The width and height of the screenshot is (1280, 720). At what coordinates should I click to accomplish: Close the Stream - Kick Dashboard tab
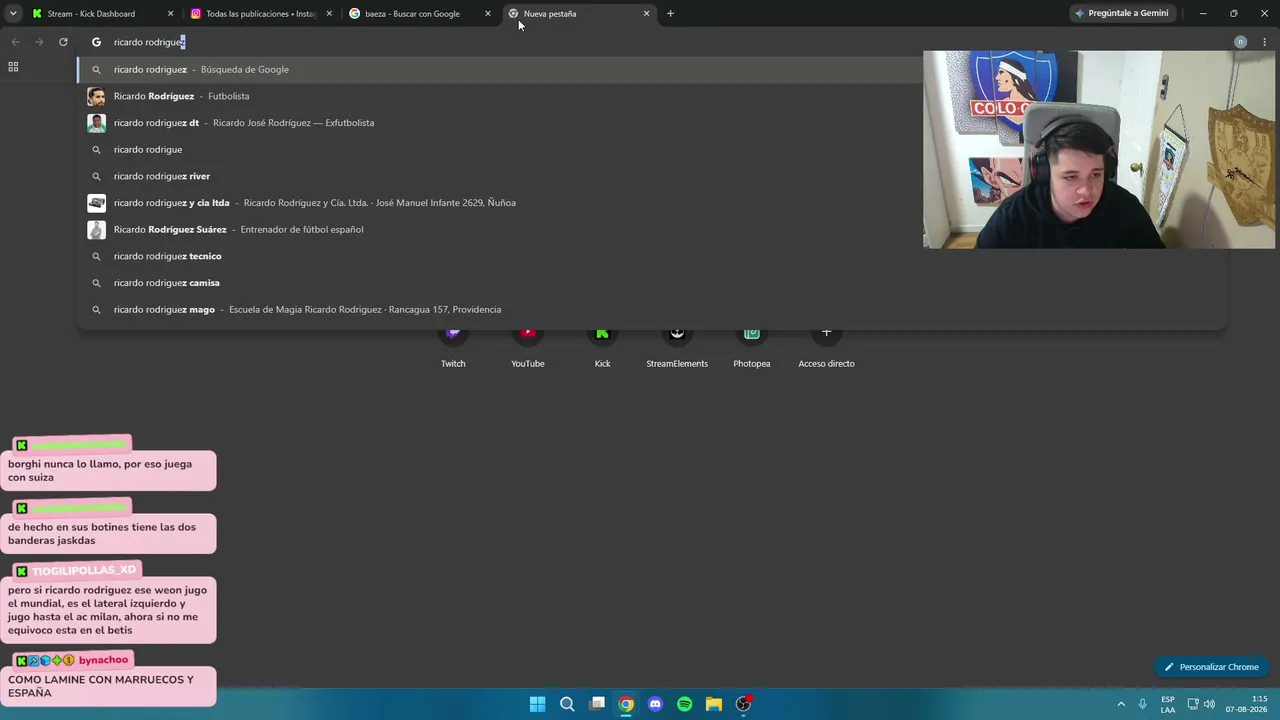click(170, 14)
